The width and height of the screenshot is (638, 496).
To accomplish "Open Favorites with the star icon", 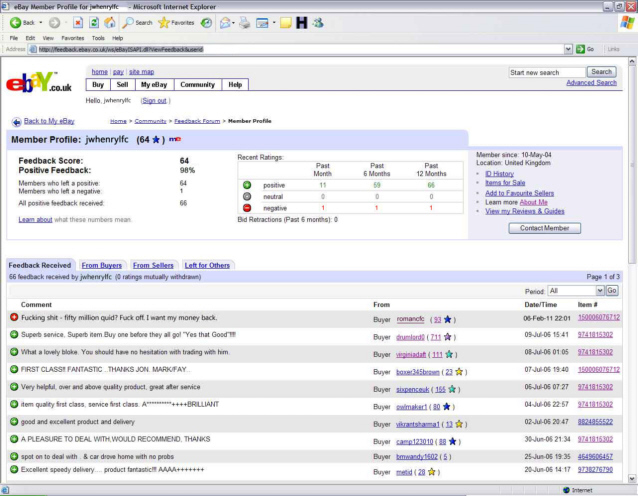I will [x=164, y=23].
